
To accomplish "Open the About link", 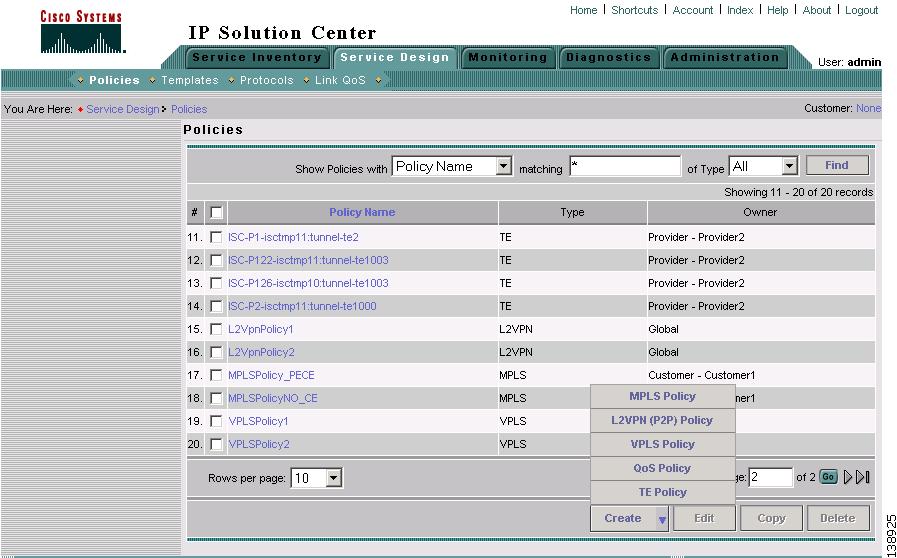I will point(816,10).
